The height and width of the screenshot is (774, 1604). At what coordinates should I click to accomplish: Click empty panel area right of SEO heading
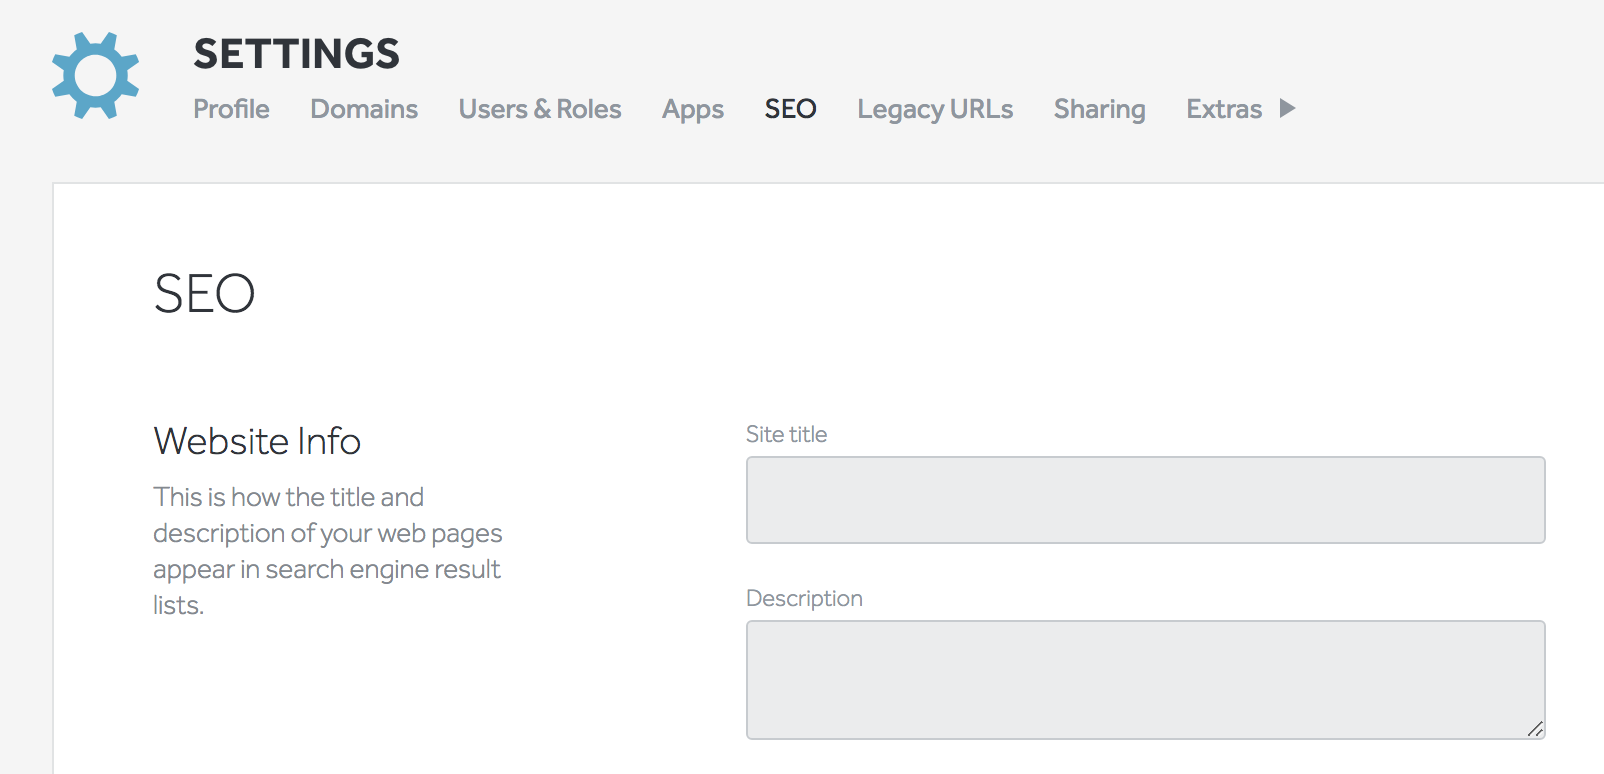900,294
